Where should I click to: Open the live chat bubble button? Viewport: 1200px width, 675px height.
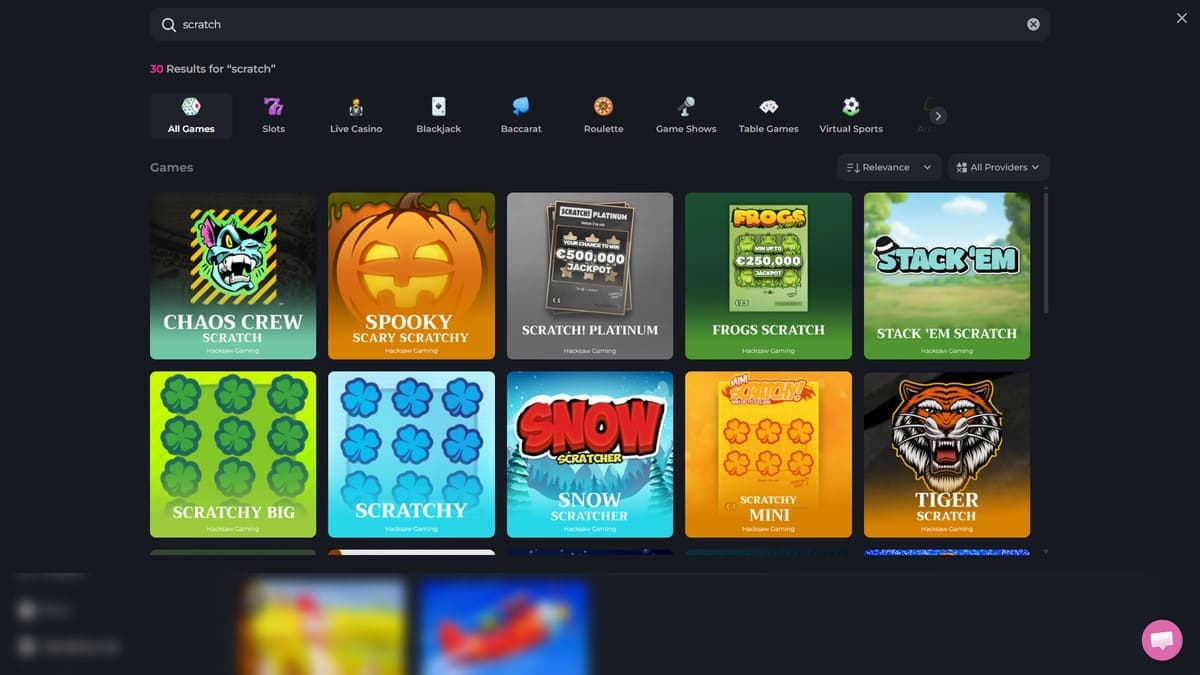(1161, 640)
